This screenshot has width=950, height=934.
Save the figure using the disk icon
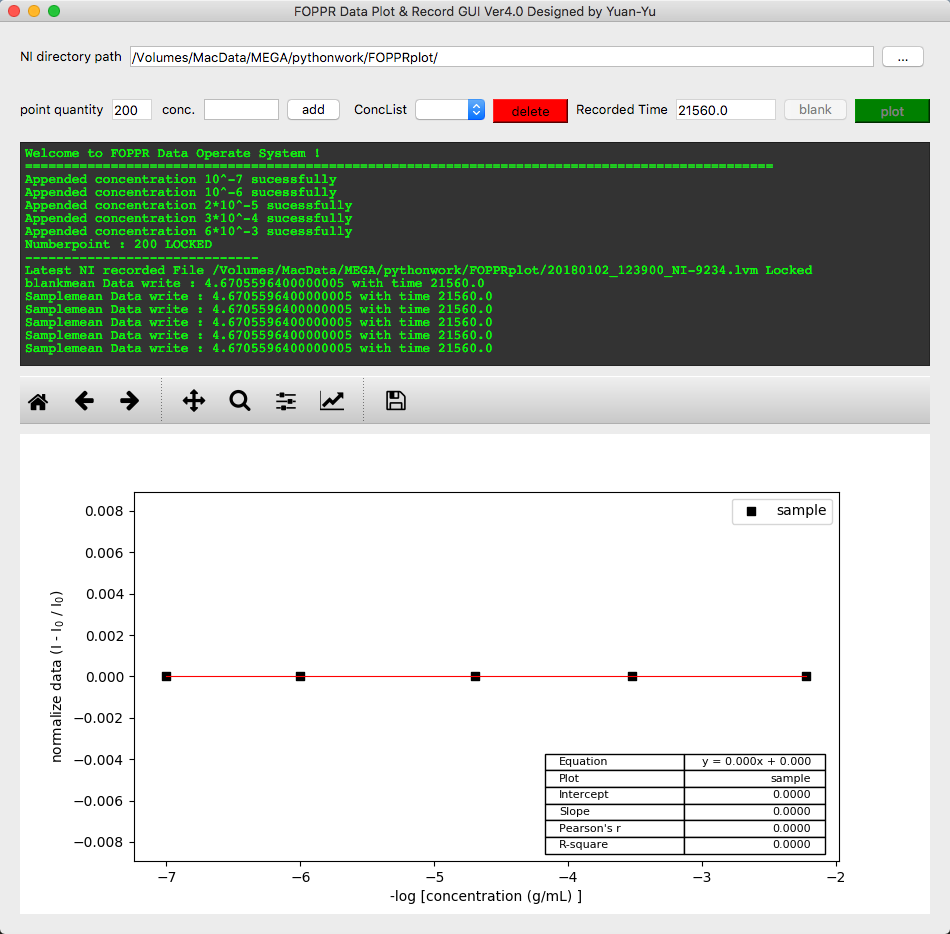click(395, 400)
